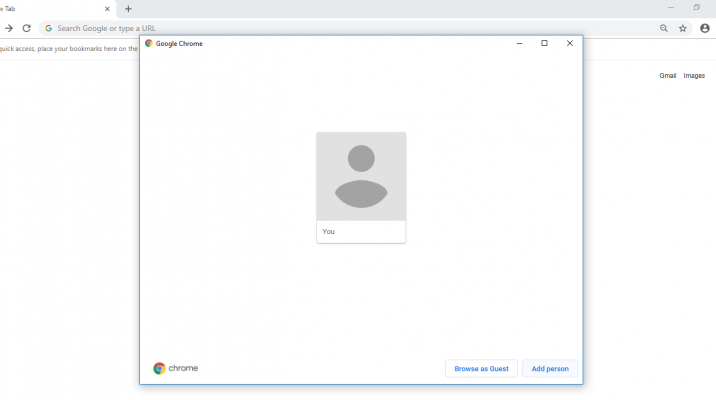Open the zoom magnifier icon in the address bar
This screenshot has width=716, height=400.
664,28
